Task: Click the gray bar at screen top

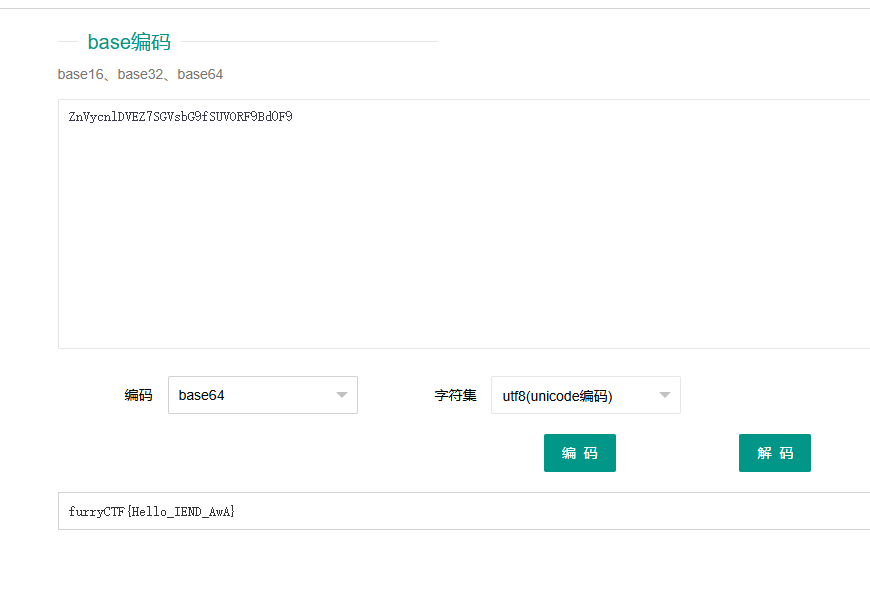Action: coord(435,5)
